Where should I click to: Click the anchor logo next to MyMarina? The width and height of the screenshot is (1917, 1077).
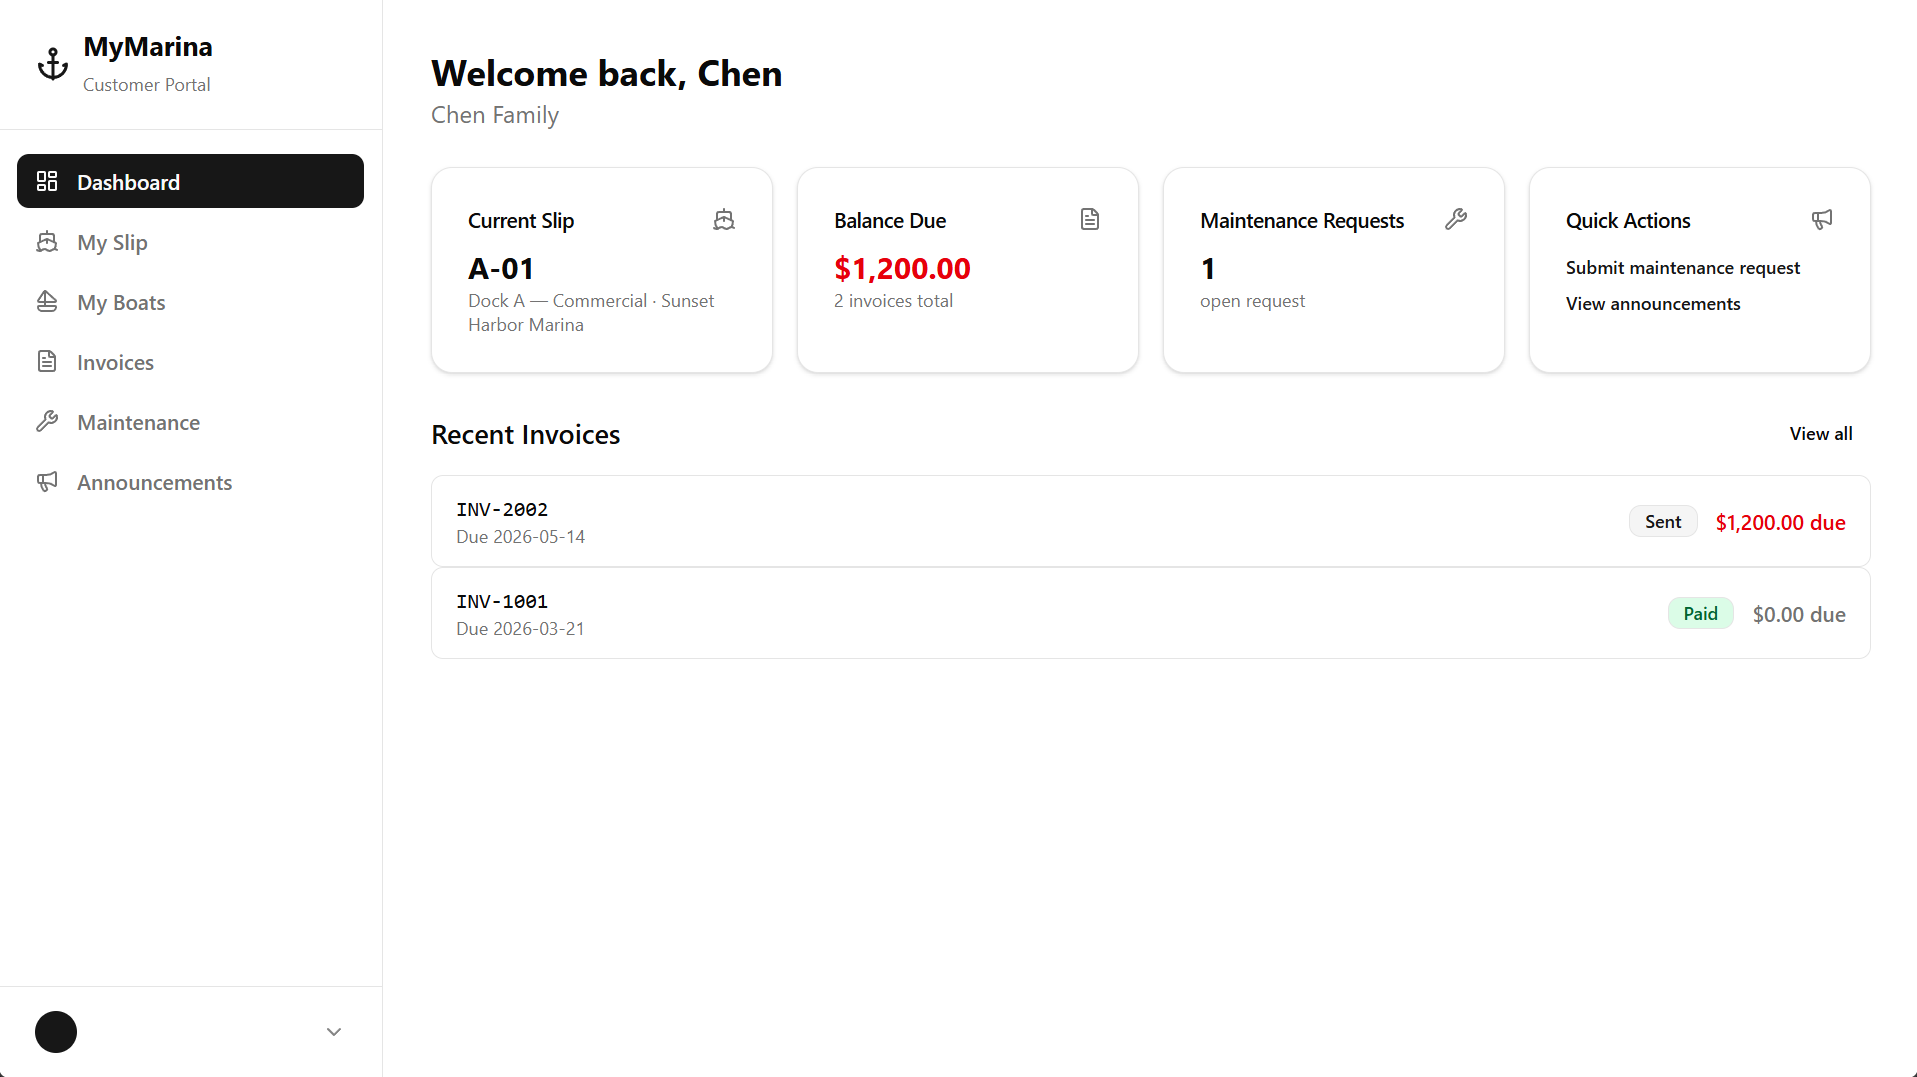[52, 62]
